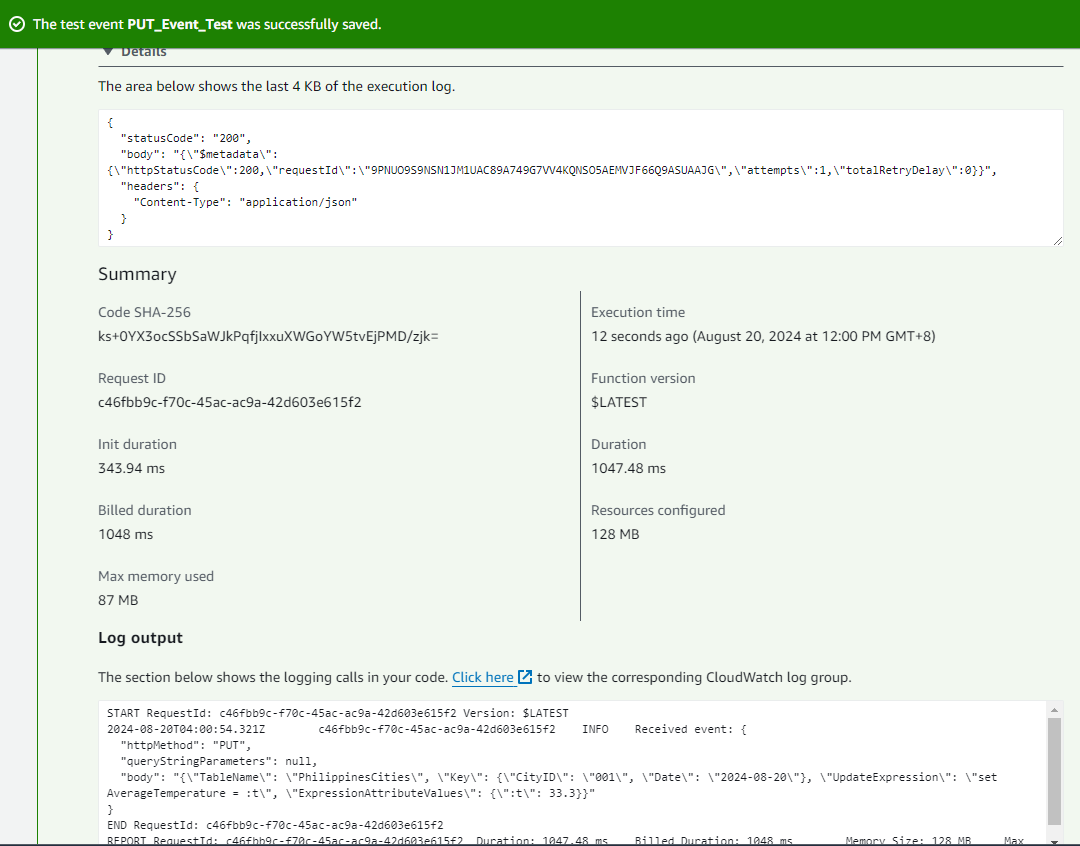1080x846 pixels.
Task: Click the 128 MB Resources configured value
Action: 615,534
